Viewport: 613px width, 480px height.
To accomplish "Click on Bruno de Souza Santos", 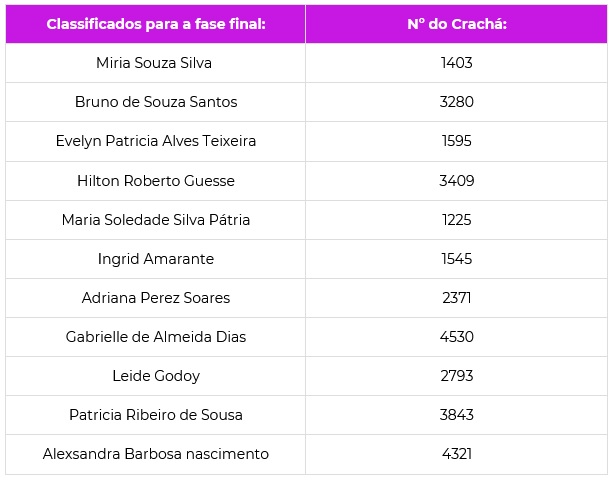I will (x=156, y=102).
